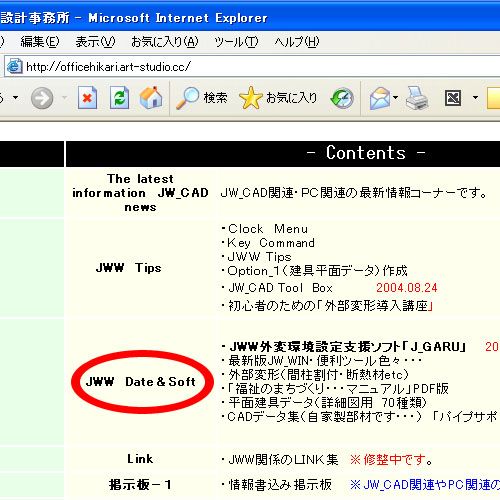Screen dimensions: 500x500
Task: Open The latest information JW_CAD news link
Action: coord(140,193)
